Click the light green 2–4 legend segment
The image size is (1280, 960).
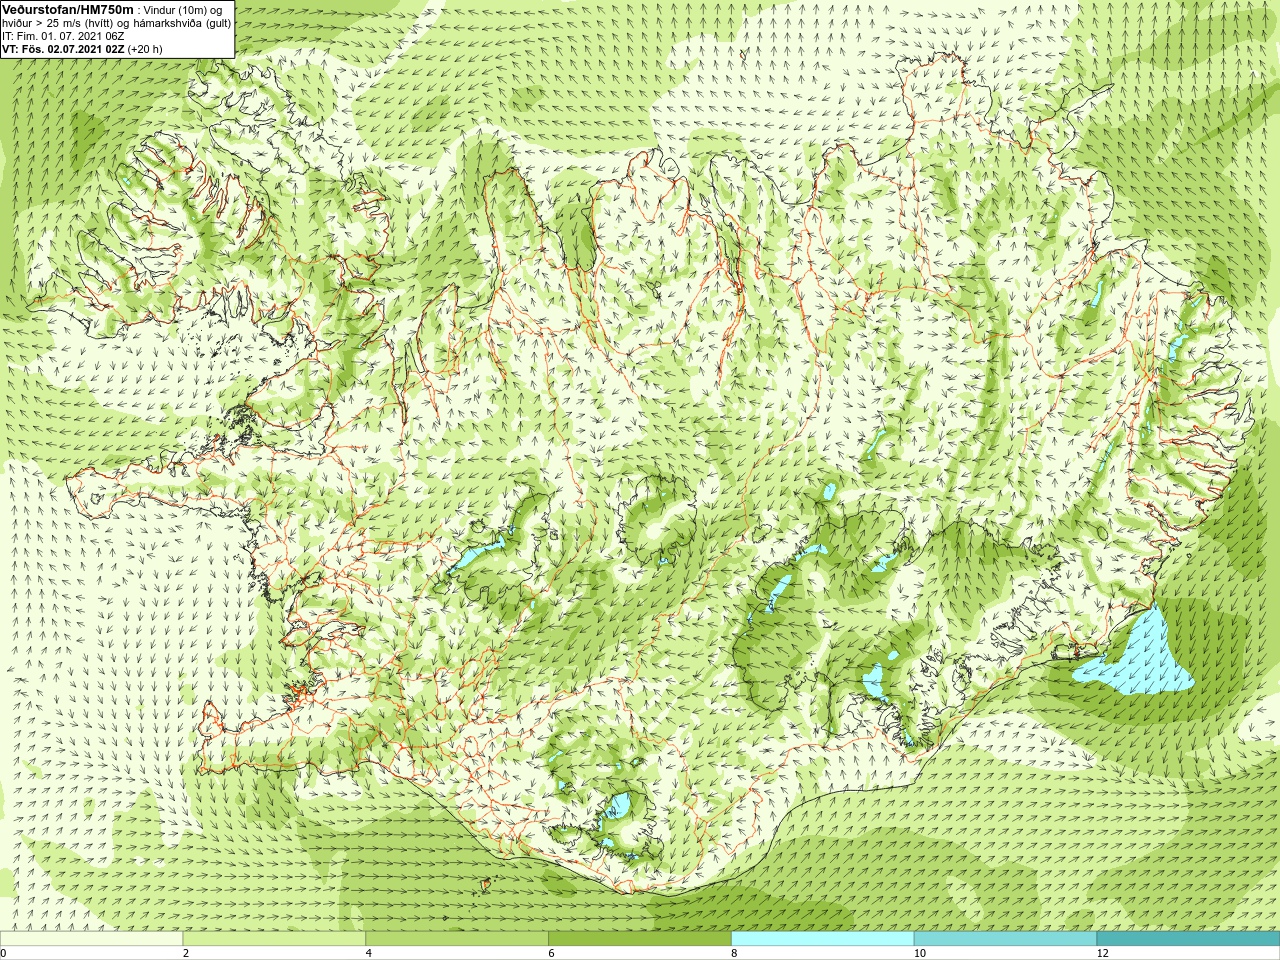click(x=274, y=939)
